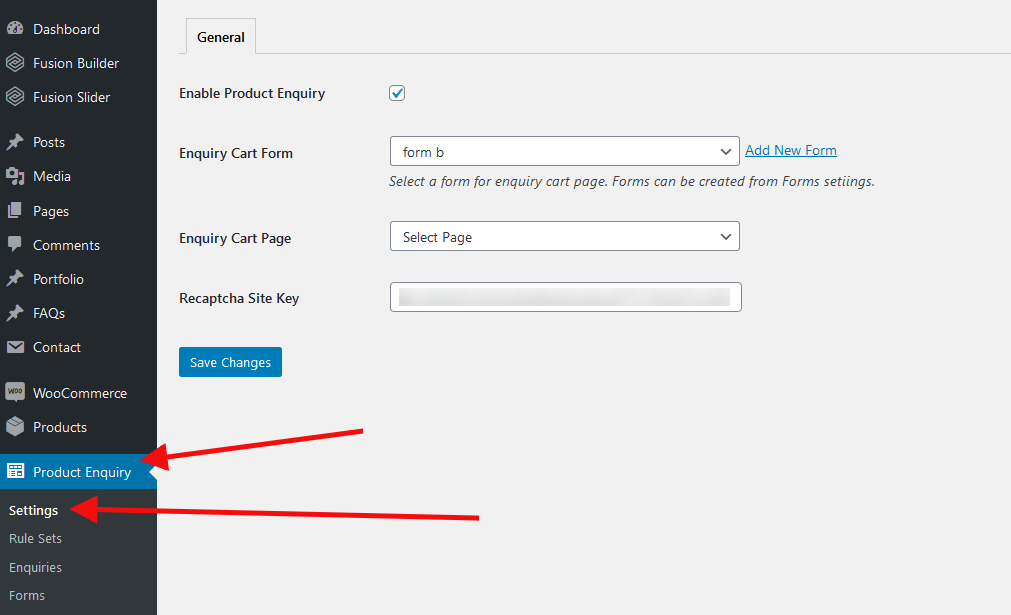The image size is (1011, 615).
Task: Click the Posts pushpin icon
Action: coord(15,142)
